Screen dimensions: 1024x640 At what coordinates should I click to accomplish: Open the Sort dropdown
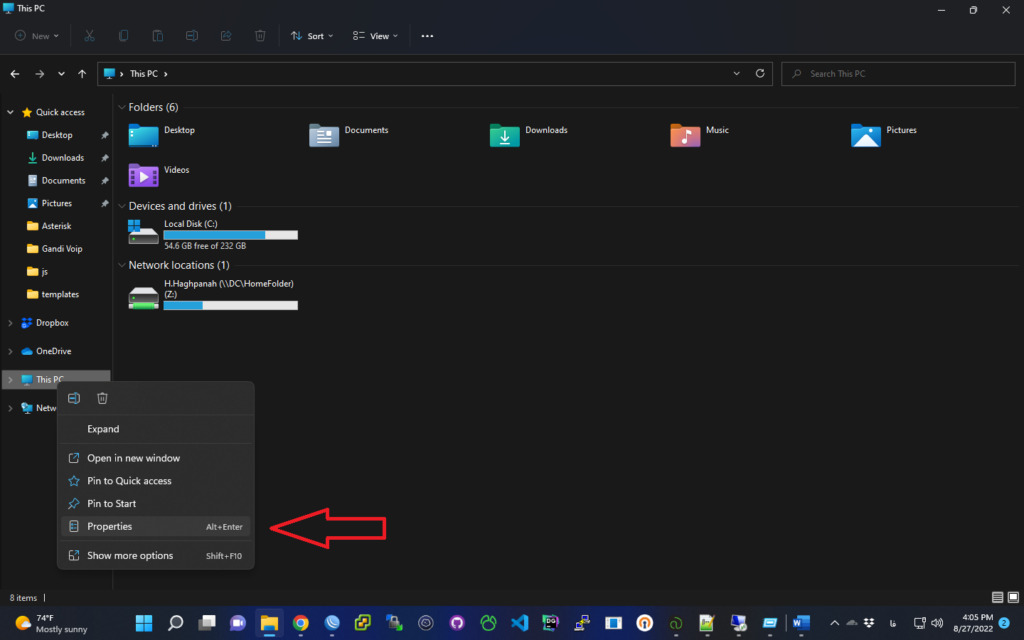click(x=312, y=36)
